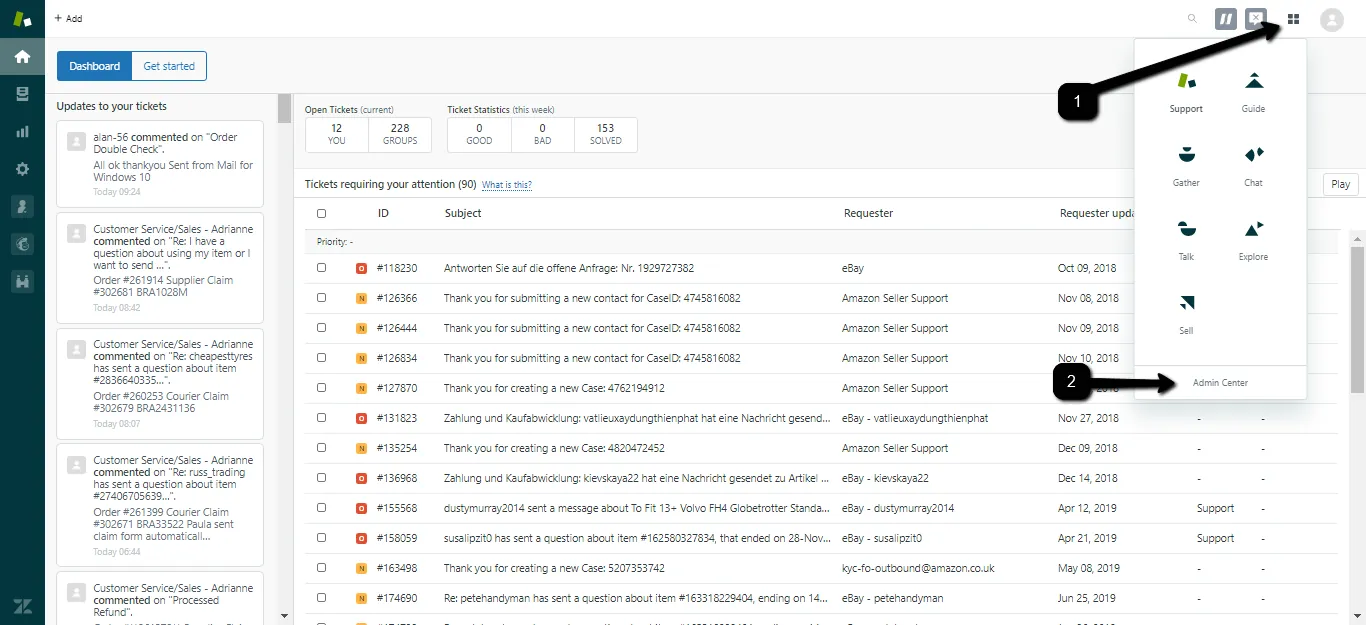Screen dimensions: 1366x625
Task: Open Talk from the products tray
Action: [1186, 240]
